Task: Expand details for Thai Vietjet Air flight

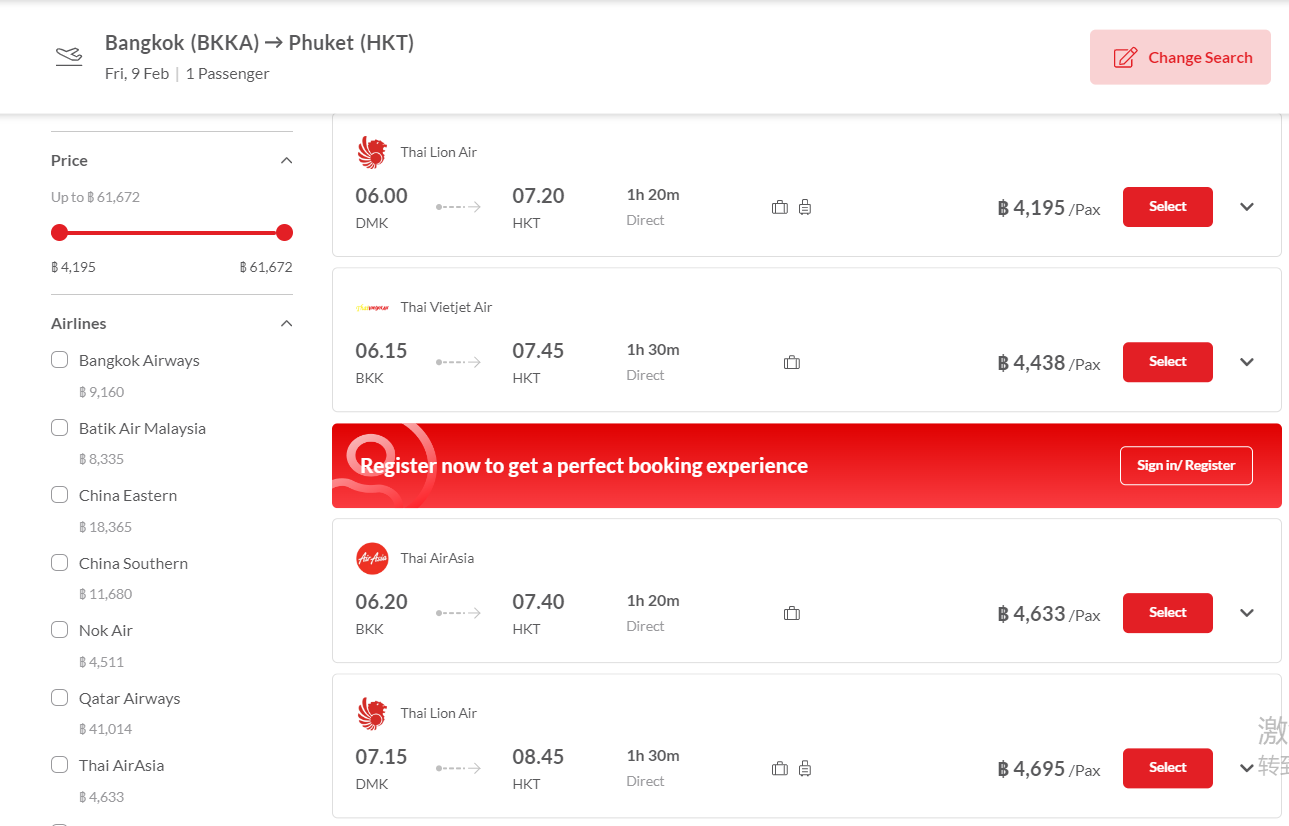Action: click(1247, 362)
